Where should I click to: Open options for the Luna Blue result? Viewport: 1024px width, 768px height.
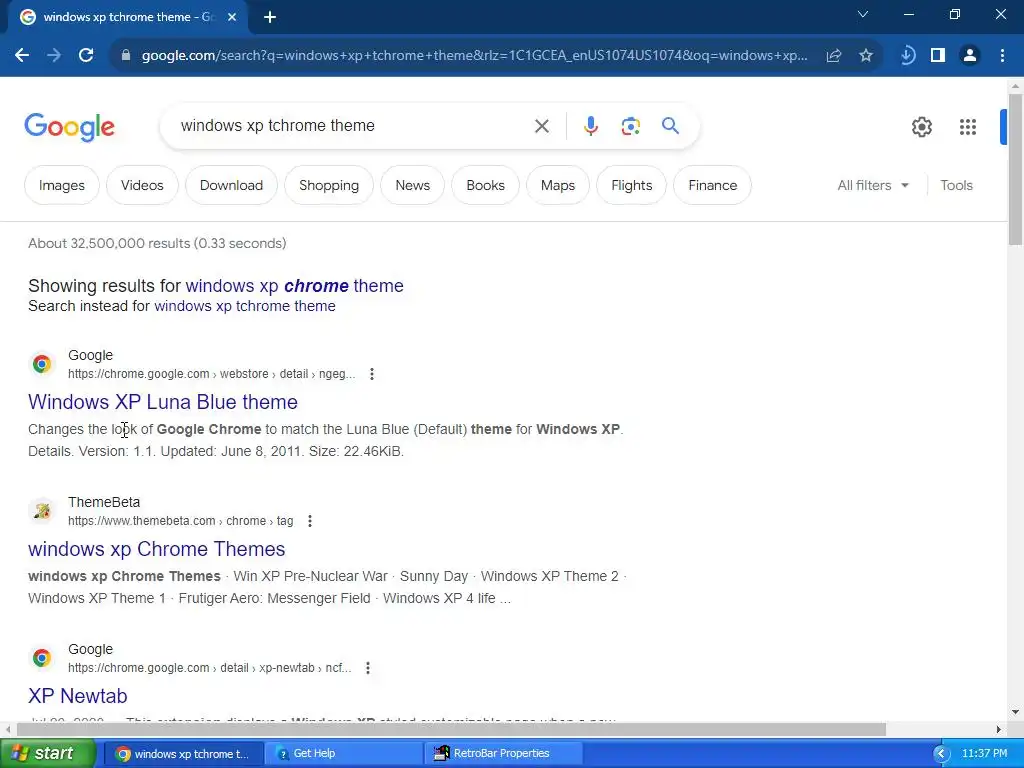(372, 374)
